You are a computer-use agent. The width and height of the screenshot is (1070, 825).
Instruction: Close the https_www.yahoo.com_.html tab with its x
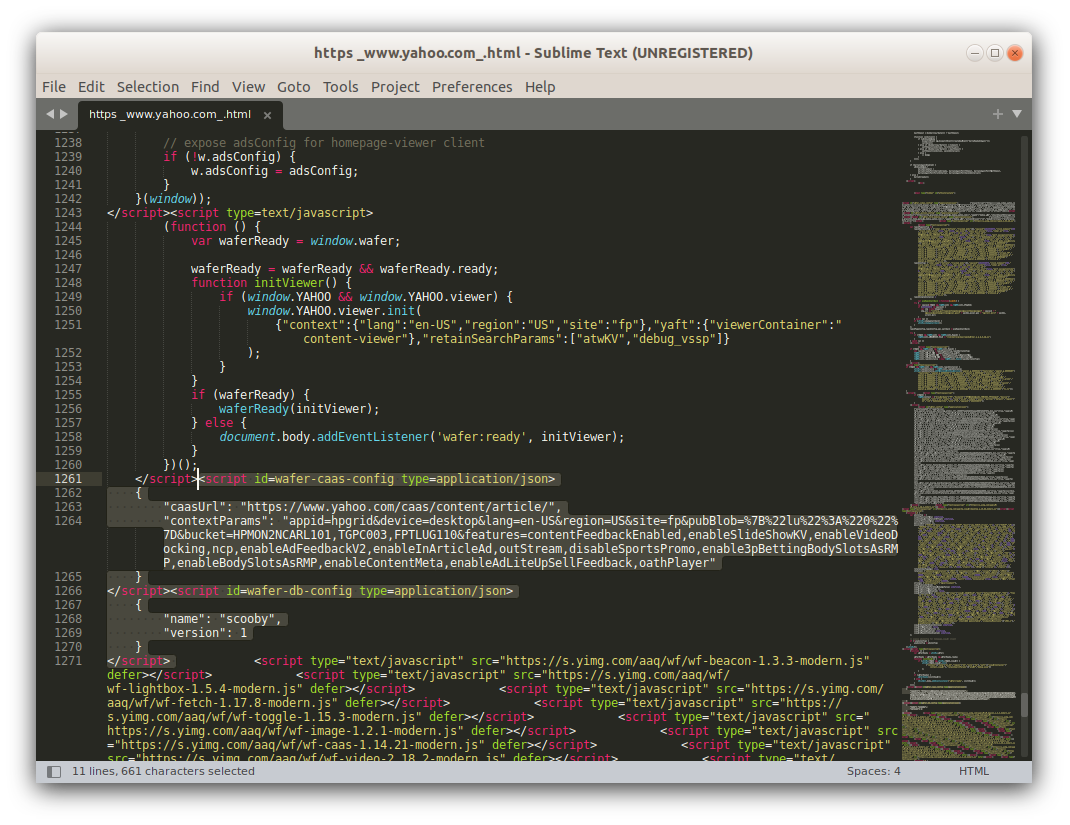(x=266, y=114)
